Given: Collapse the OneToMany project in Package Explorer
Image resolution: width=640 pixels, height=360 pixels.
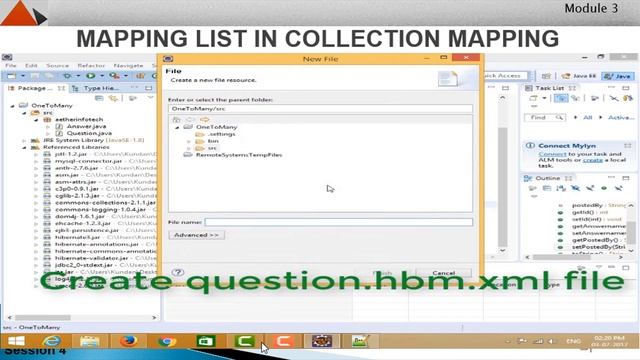Looking at the screenshot, I should point(13,106).
